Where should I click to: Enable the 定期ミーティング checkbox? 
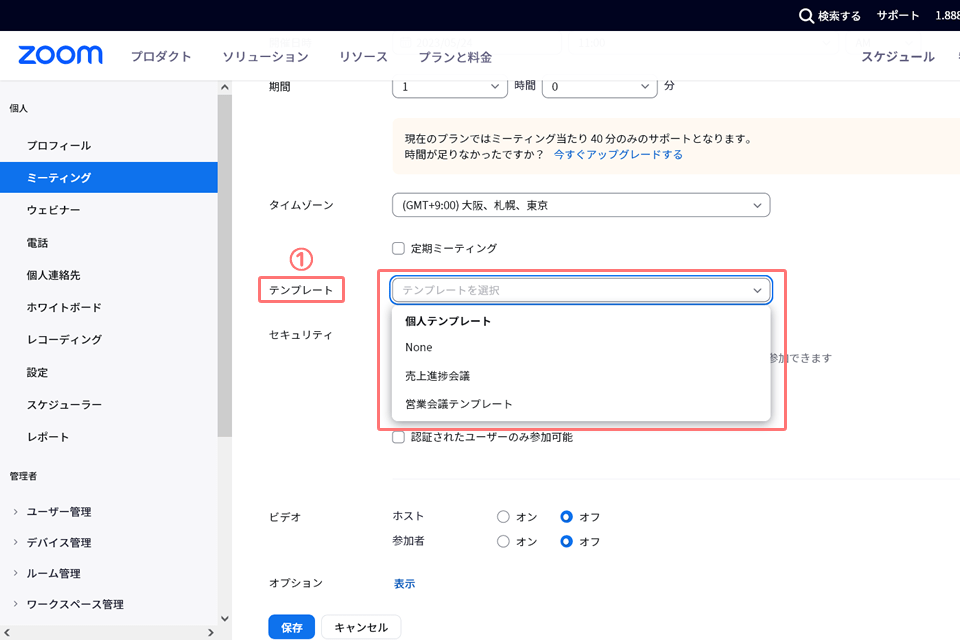pyautogui.click(x=397, y=248)
